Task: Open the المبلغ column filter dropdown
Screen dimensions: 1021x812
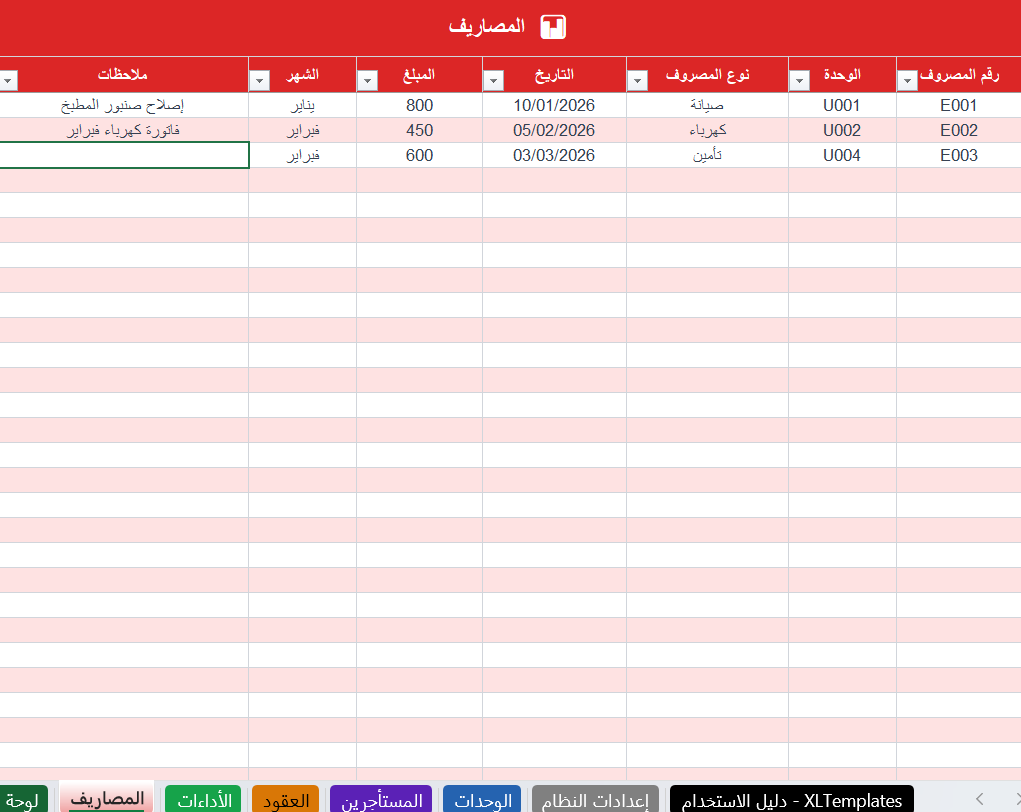Action: click(x=367, y=81)
